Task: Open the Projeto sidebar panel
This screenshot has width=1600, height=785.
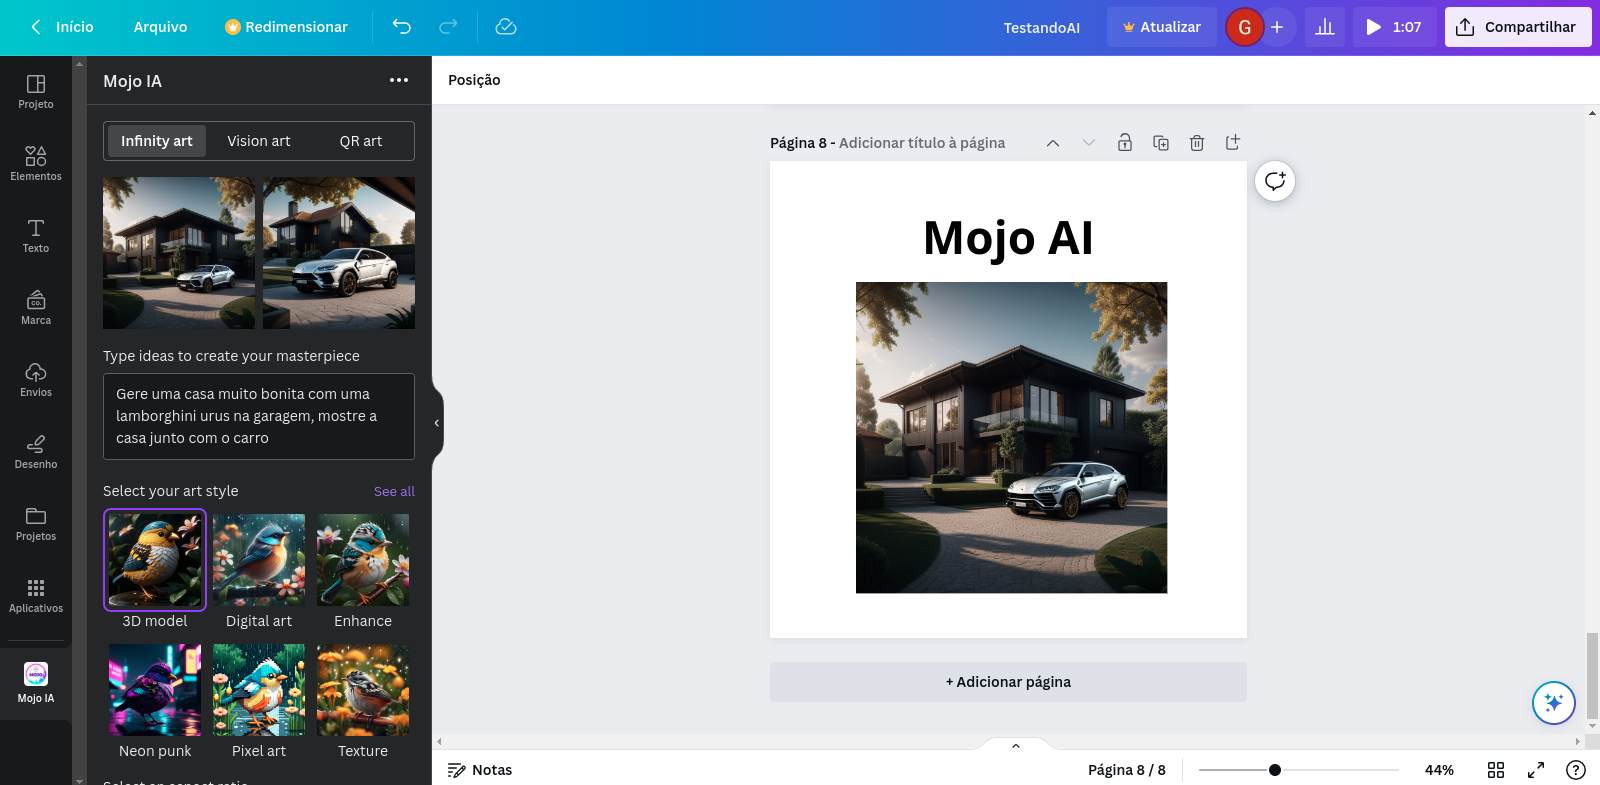Action: [36, 92]
